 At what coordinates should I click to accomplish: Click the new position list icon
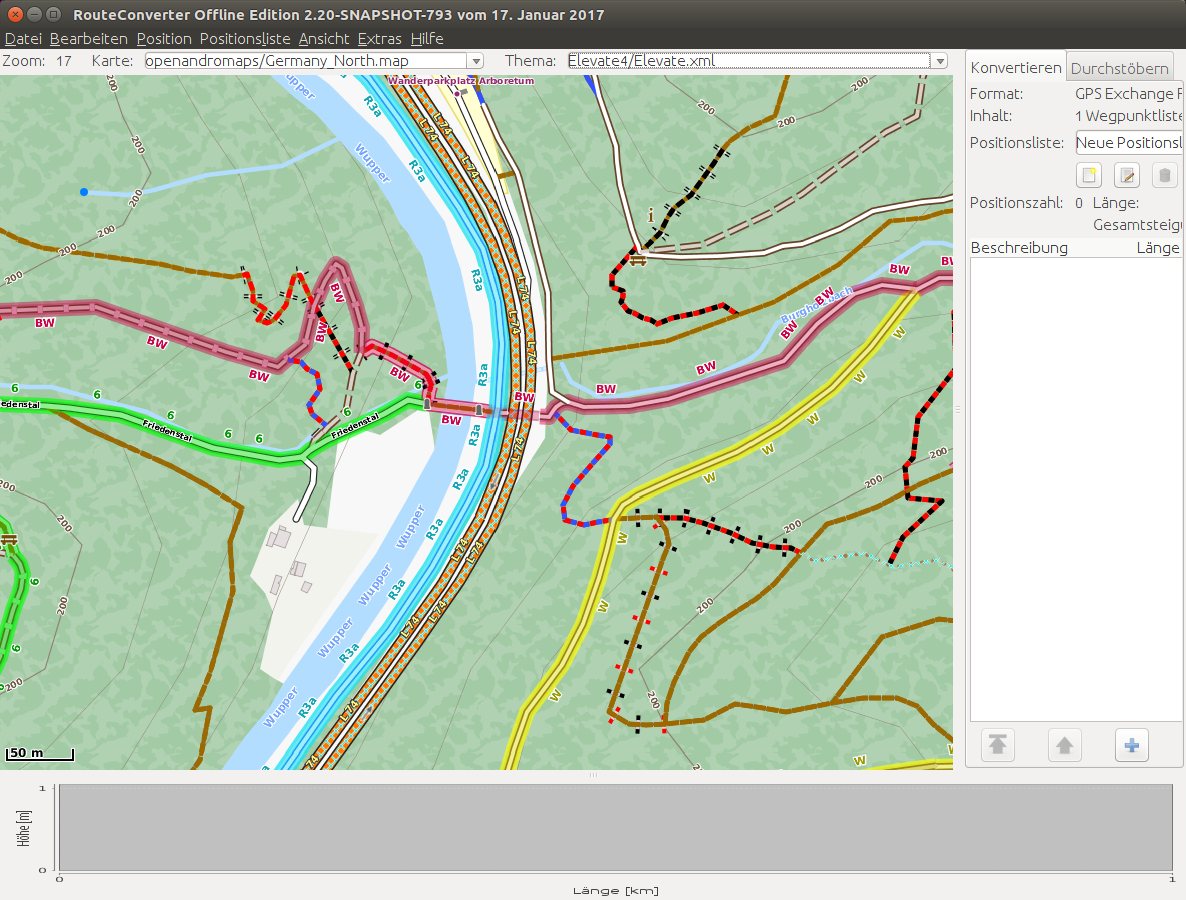(1088, 176)
